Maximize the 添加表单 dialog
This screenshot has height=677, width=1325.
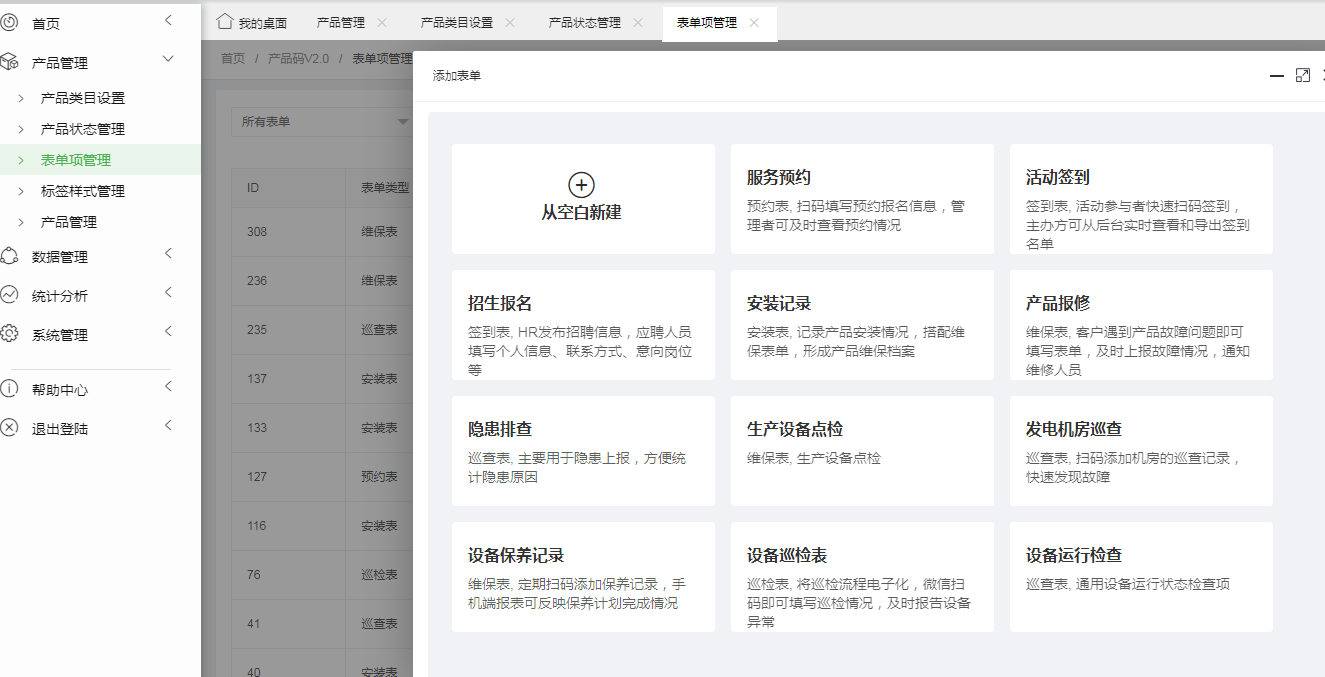pos(1302,76)
